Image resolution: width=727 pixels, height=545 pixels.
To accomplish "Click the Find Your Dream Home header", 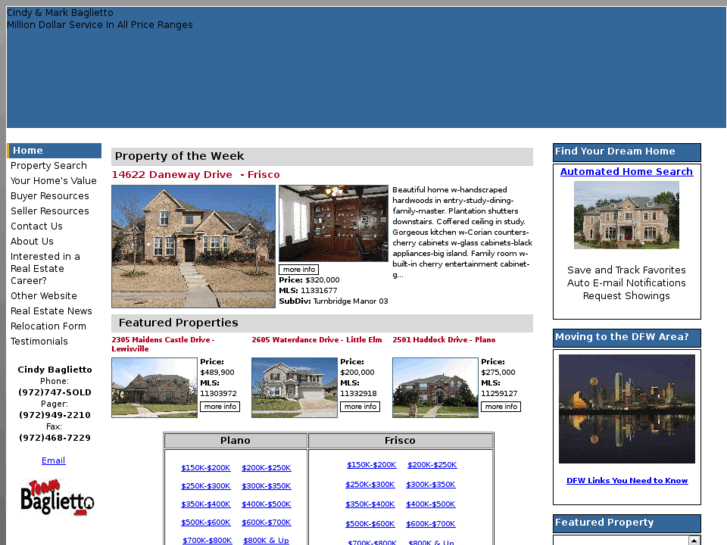I will pyautogui.click(x=627, y=152).
